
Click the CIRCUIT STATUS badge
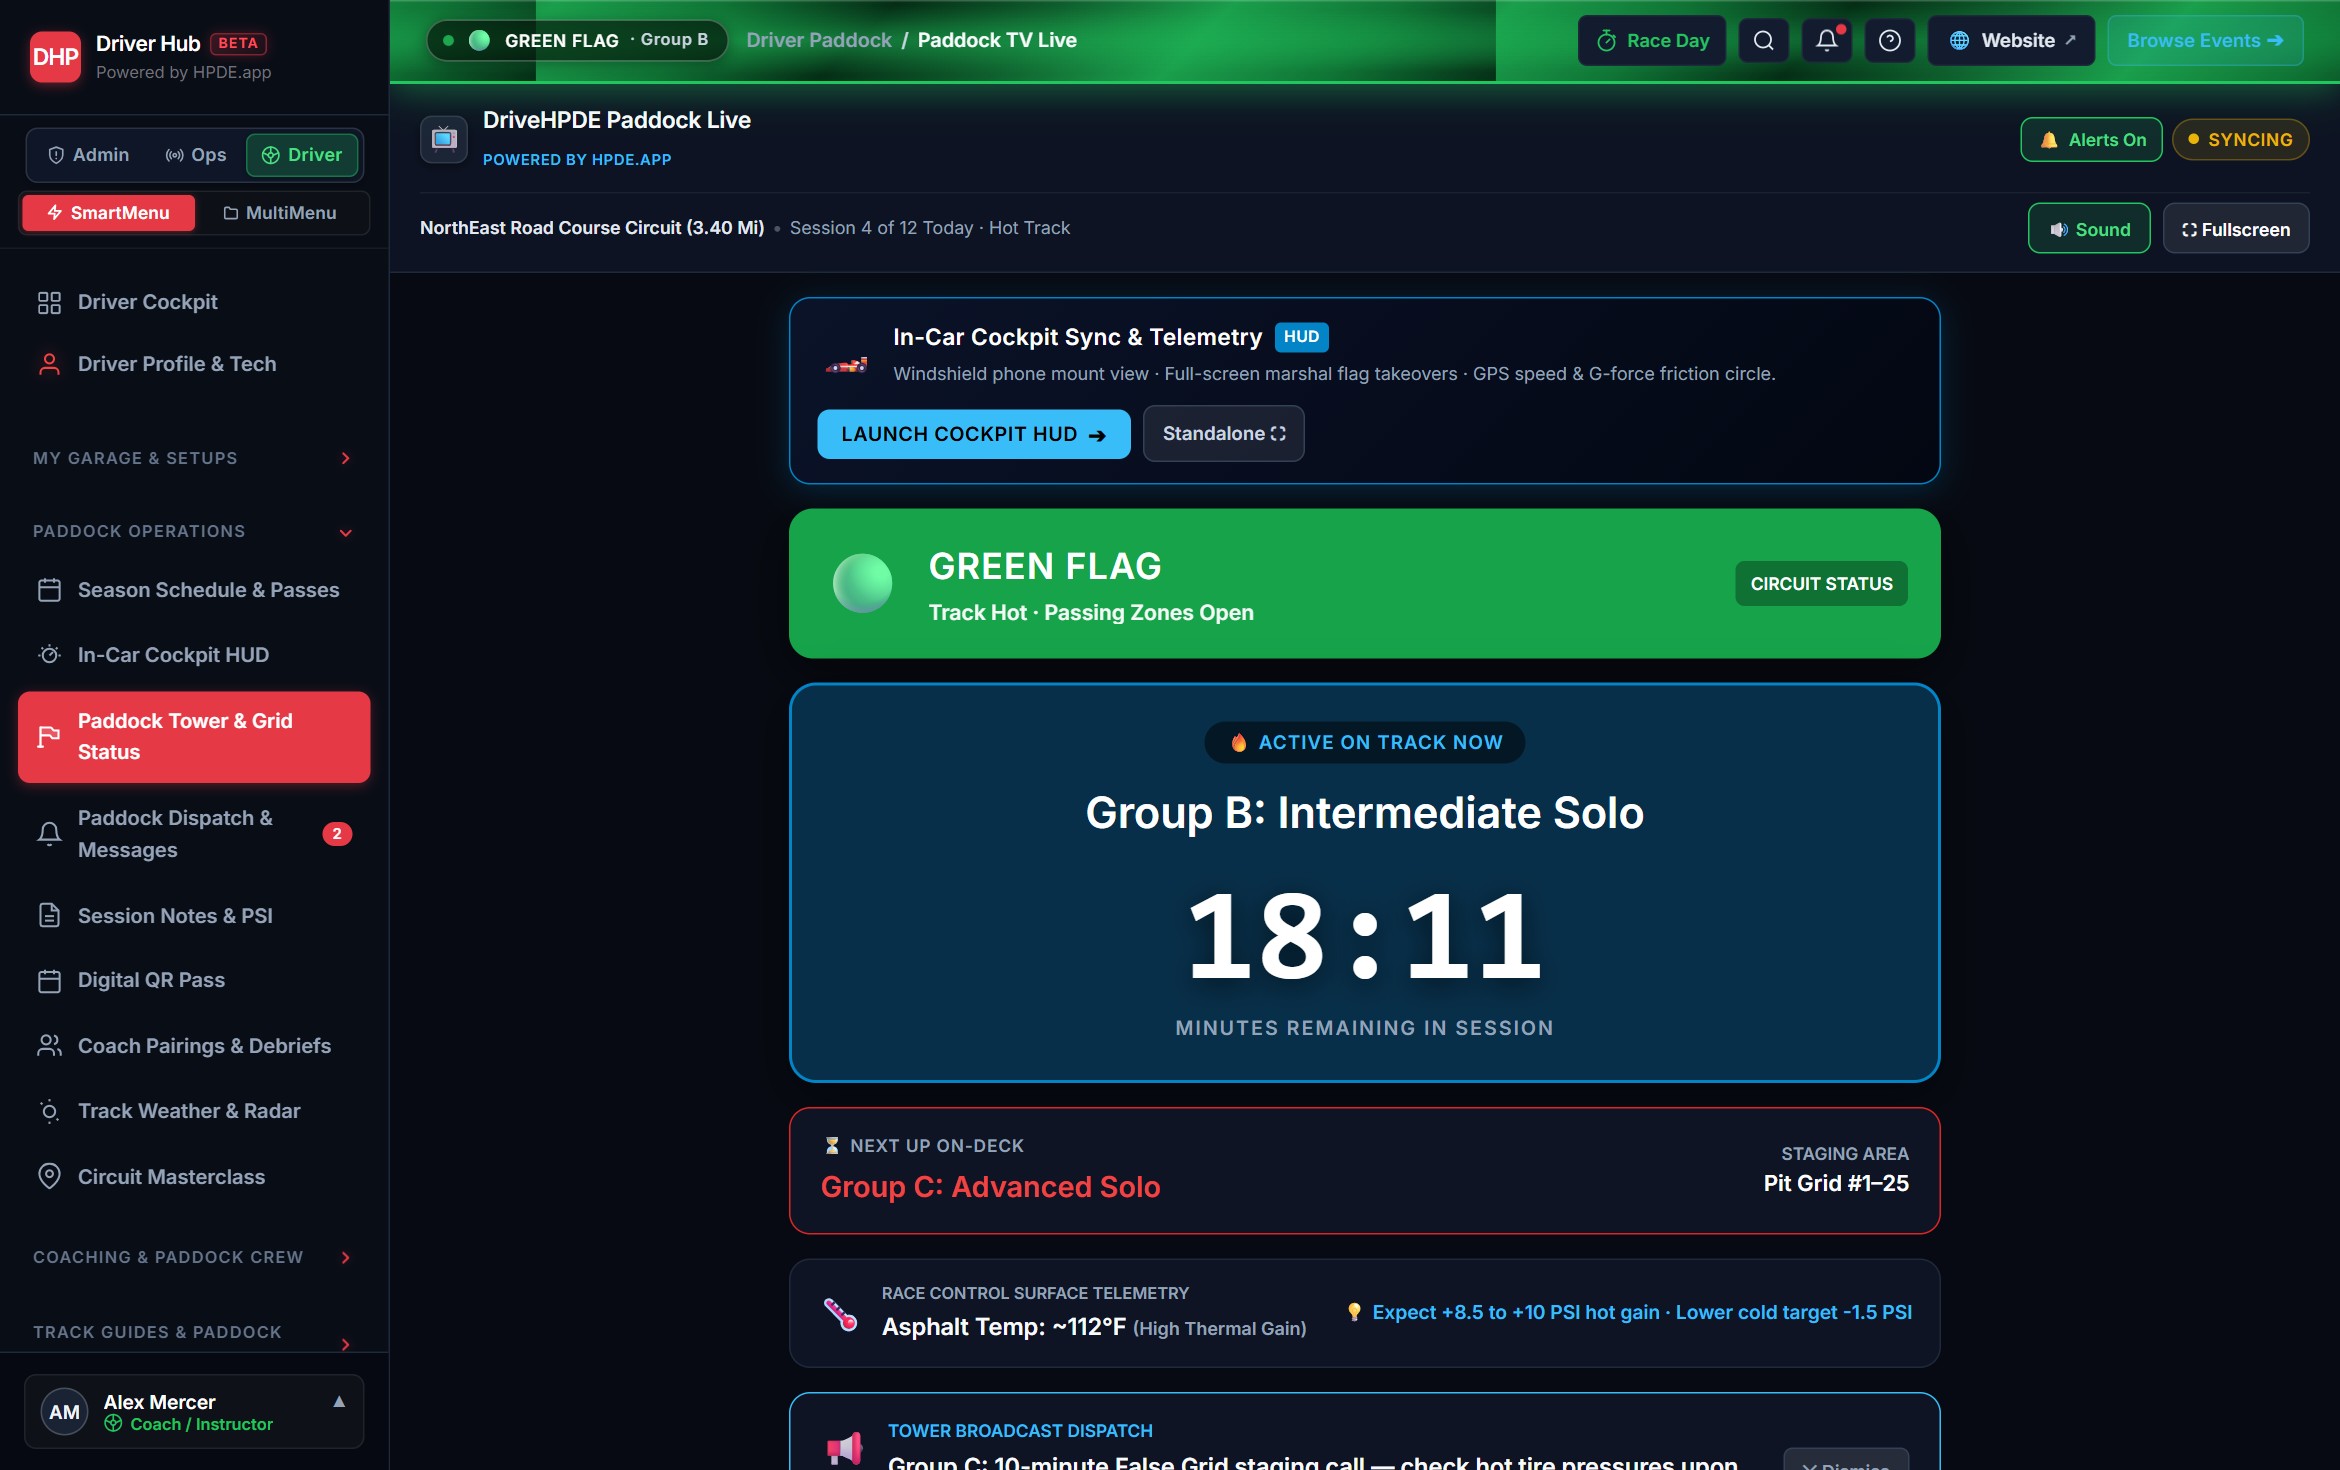click(x=1821, y=584)
